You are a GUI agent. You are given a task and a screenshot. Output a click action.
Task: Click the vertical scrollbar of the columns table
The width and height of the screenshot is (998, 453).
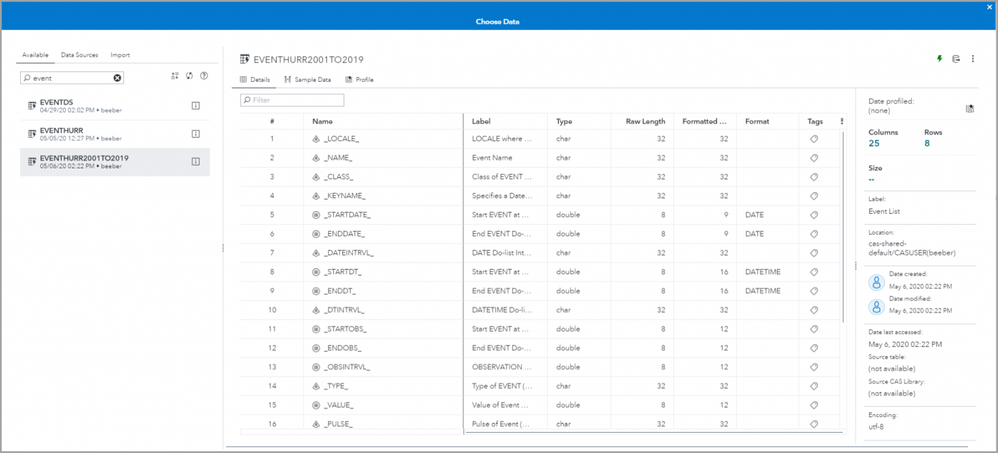click(x=844, y=227)
